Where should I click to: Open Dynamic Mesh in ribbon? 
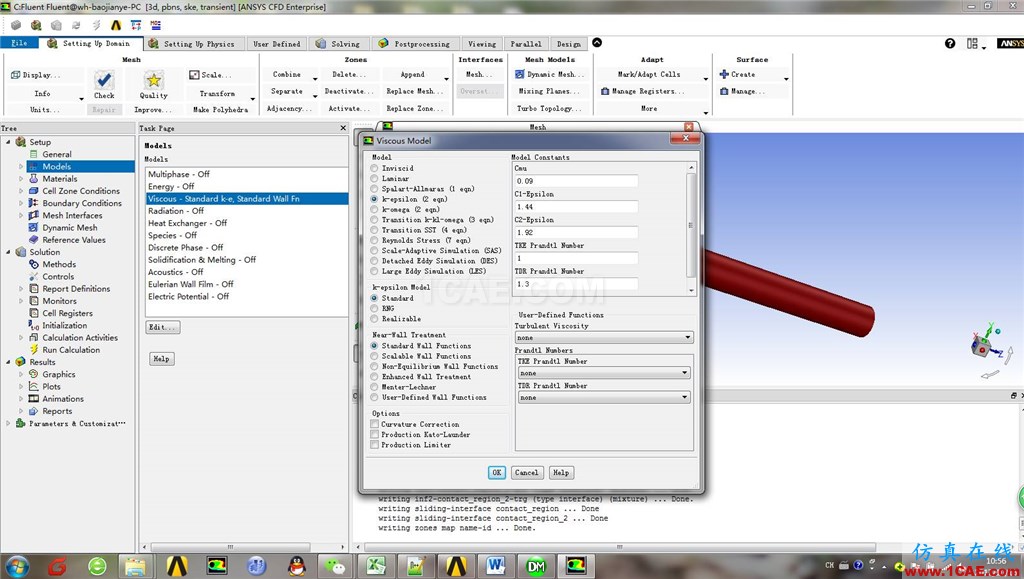click(x=550, y=74)
